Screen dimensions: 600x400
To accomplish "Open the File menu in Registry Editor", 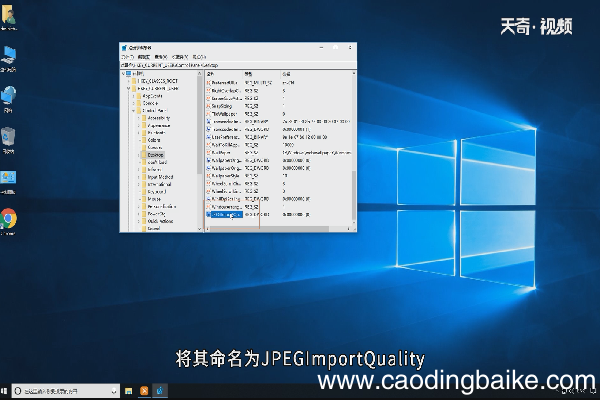I will [x=127, y=57].
